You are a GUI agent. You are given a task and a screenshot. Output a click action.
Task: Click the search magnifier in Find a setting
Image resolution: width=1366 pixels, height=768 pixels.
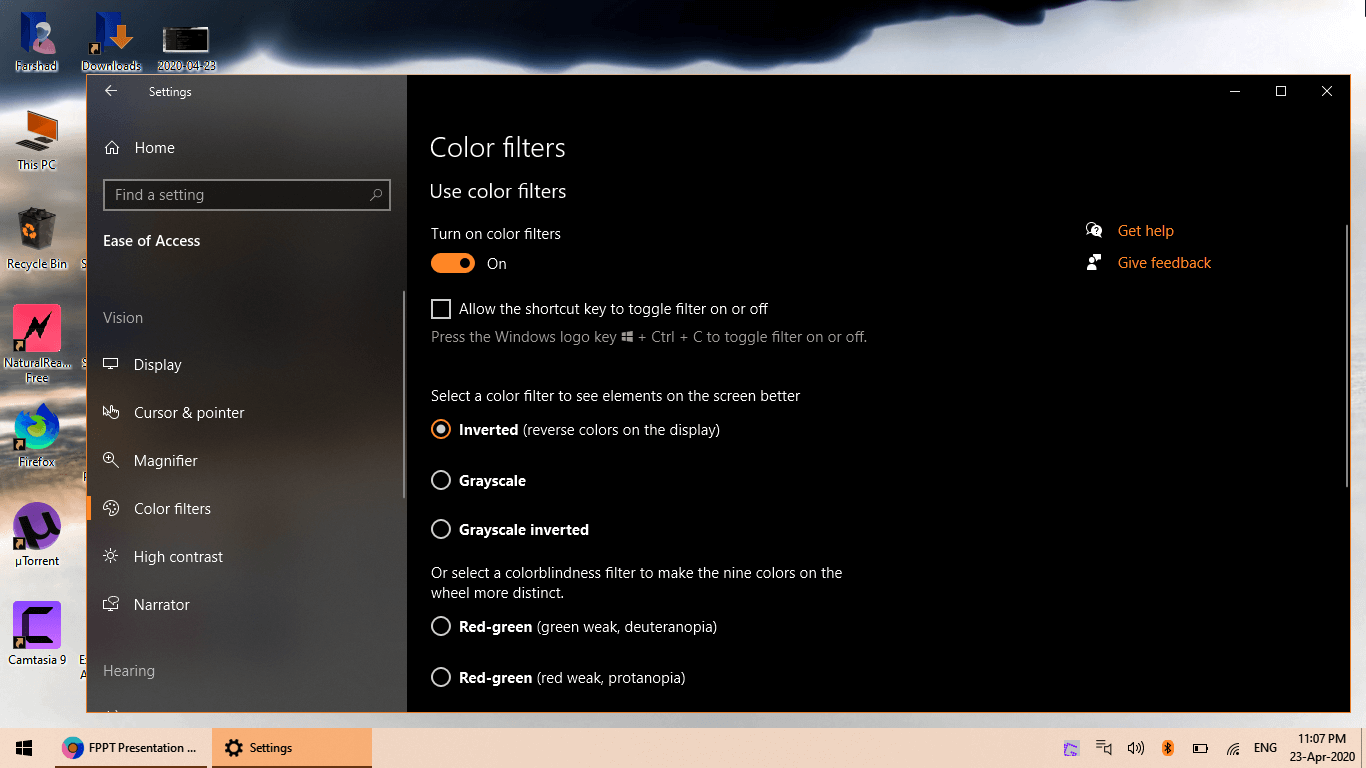pyautogui.click(x=376, y=195)
